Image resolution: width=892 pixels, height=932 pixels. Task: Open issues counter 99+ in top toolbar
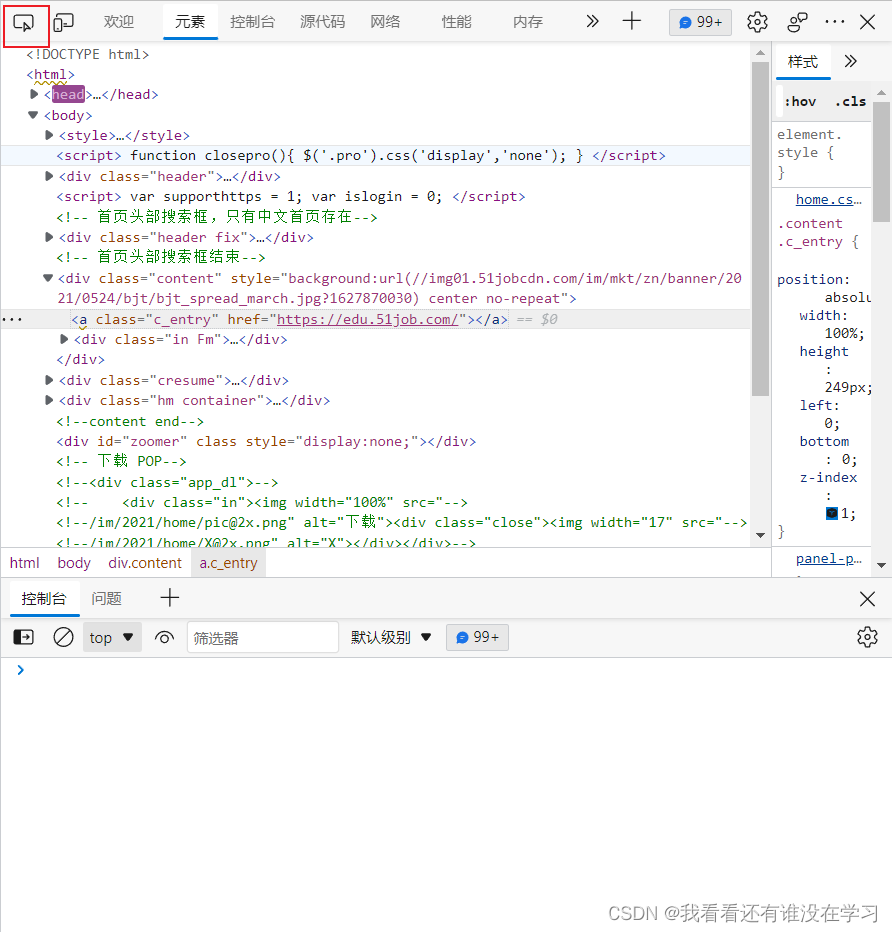click(x=700, y=22)
